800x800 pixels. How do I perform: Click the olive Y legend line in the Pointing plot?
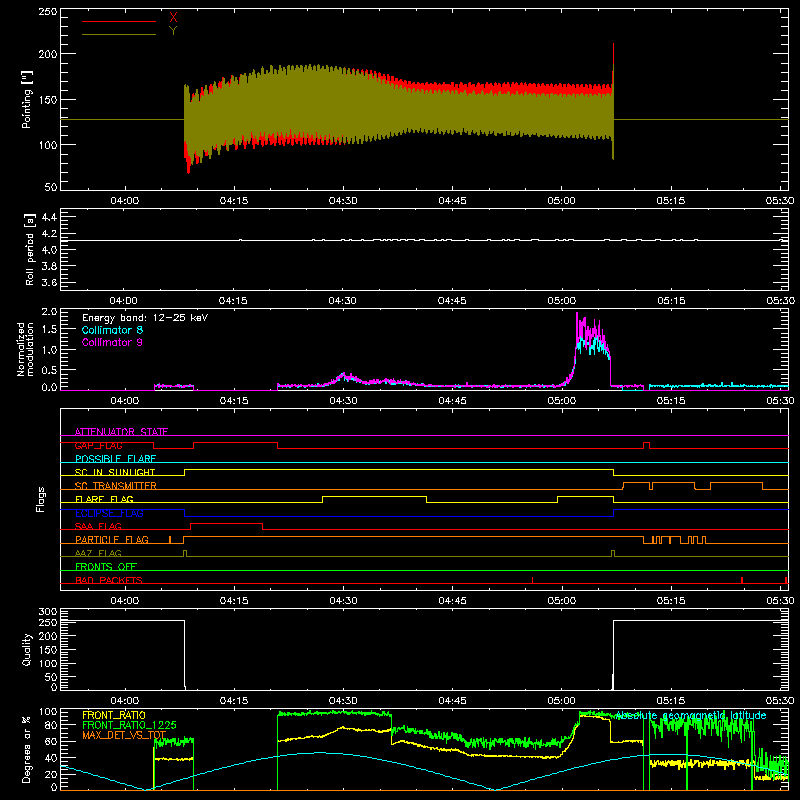119,35
